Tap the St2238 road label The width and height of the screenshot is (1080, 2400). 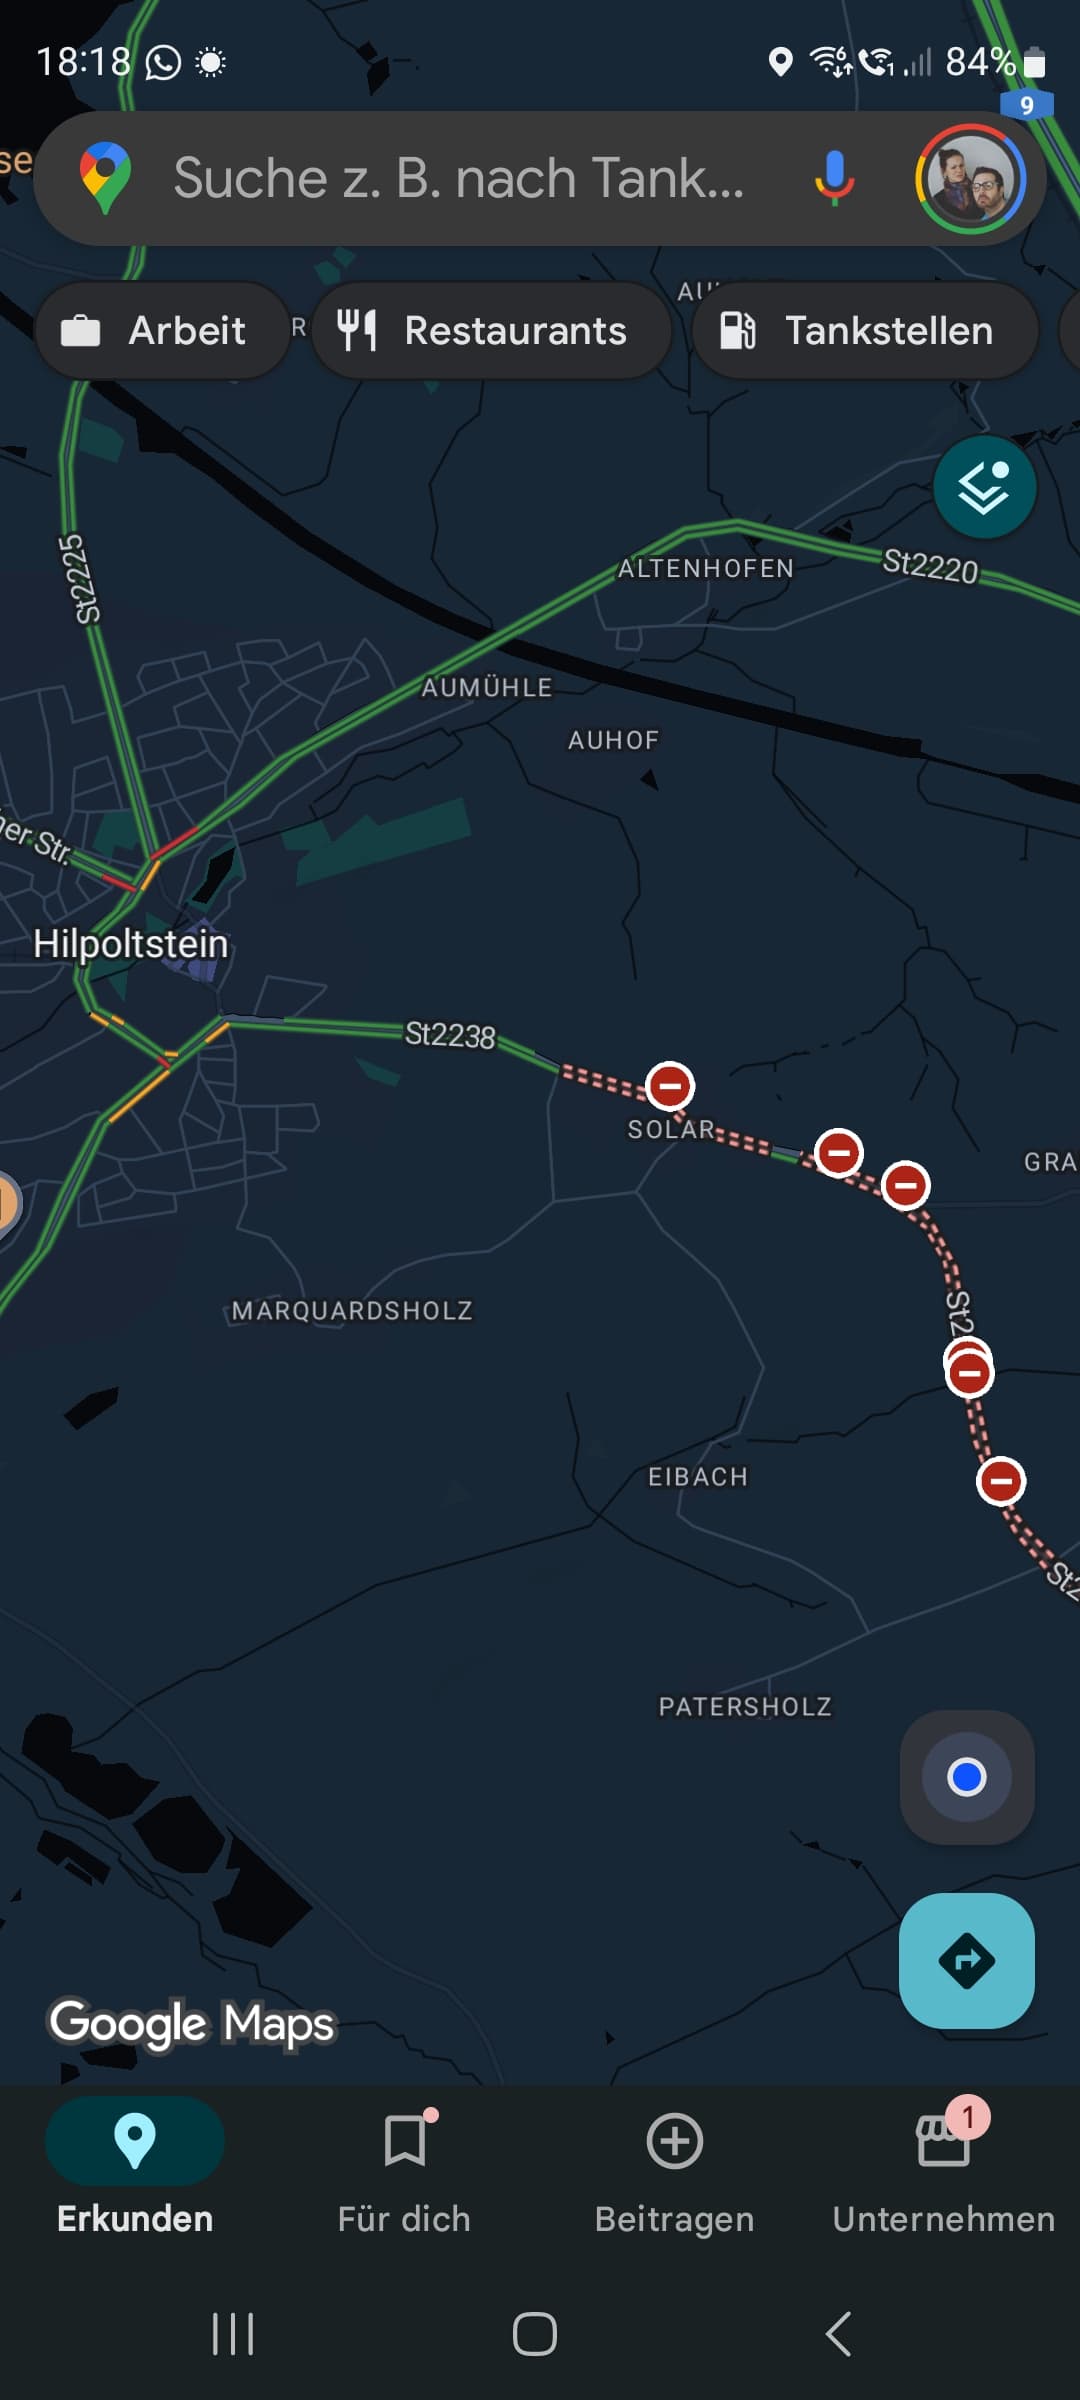coord(450,1035)
